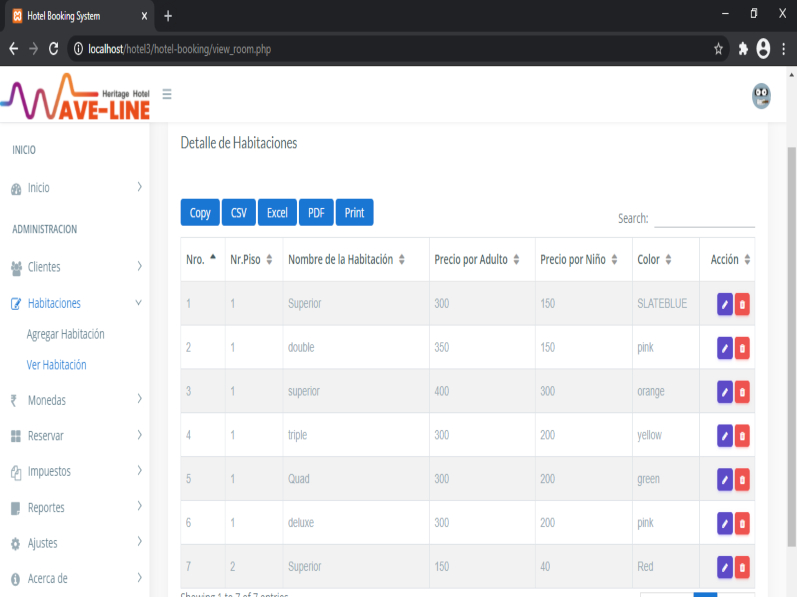Screen dimensions: 797x597
Task: Toggle the sidebar hamburger menu icon
Action: coord(167,94)
